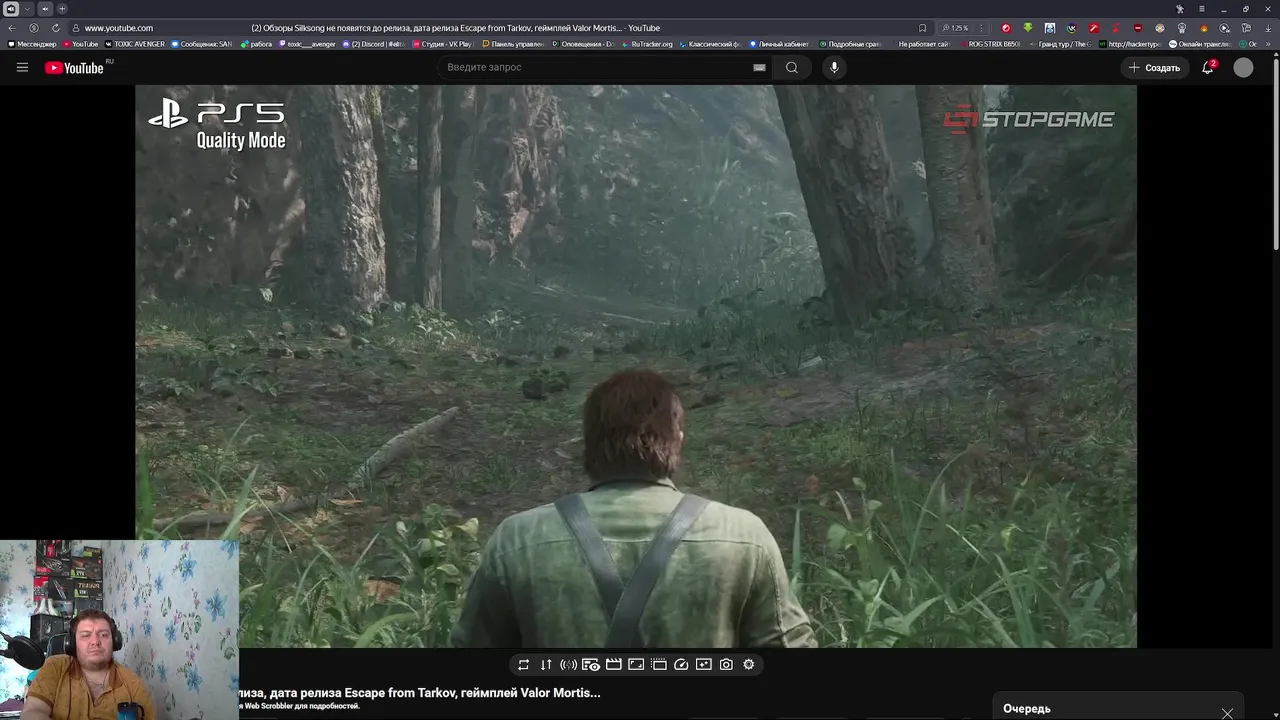Click the expand-video frame icon

coord(636,664)
